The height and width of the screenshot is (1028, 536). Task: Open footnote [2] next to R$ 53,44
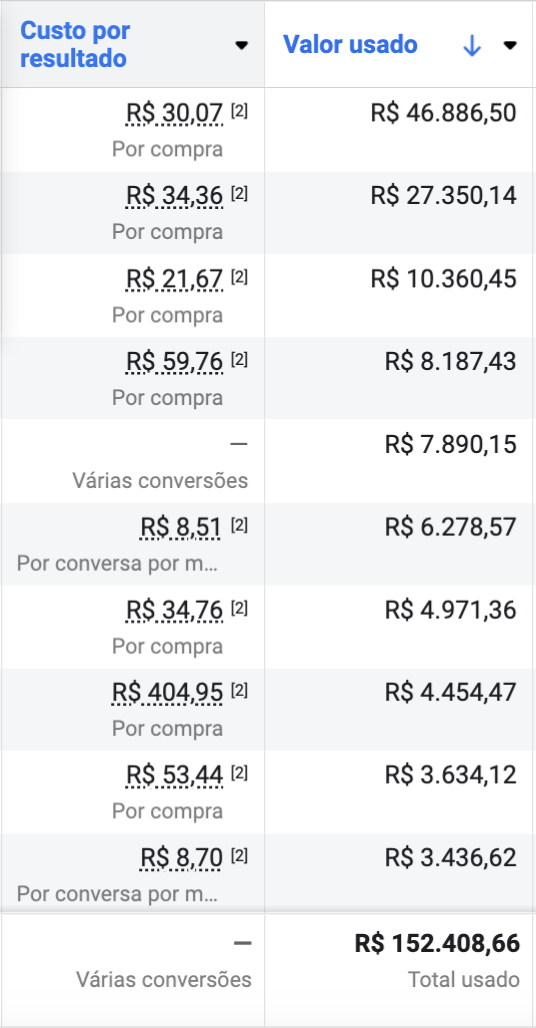[239, 774]
